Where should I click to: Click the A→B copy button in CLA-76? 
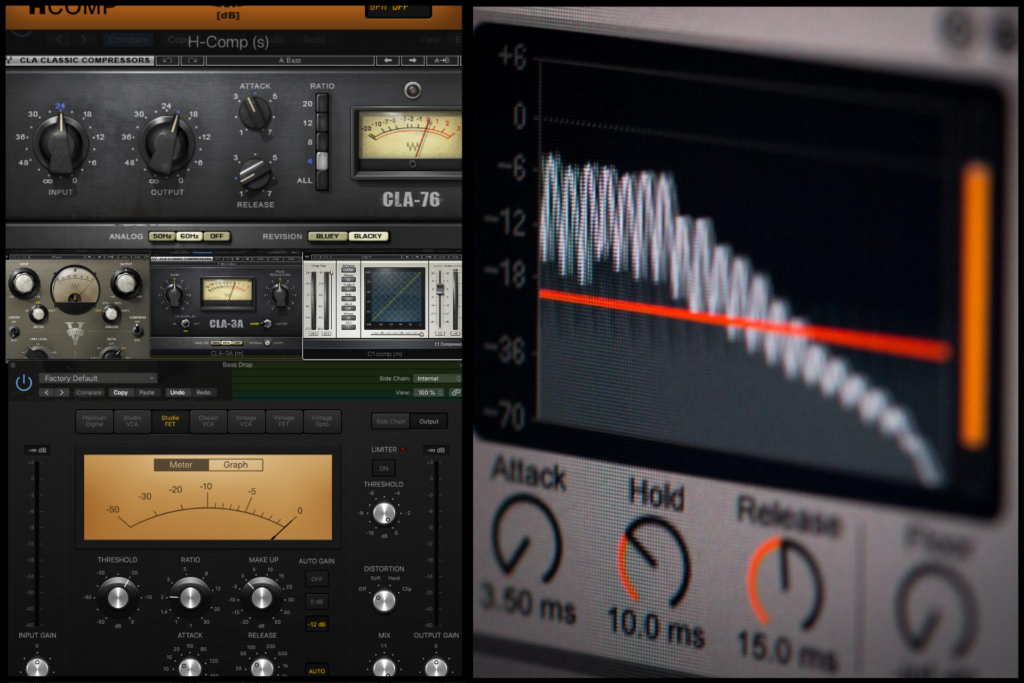coord(441,61)
